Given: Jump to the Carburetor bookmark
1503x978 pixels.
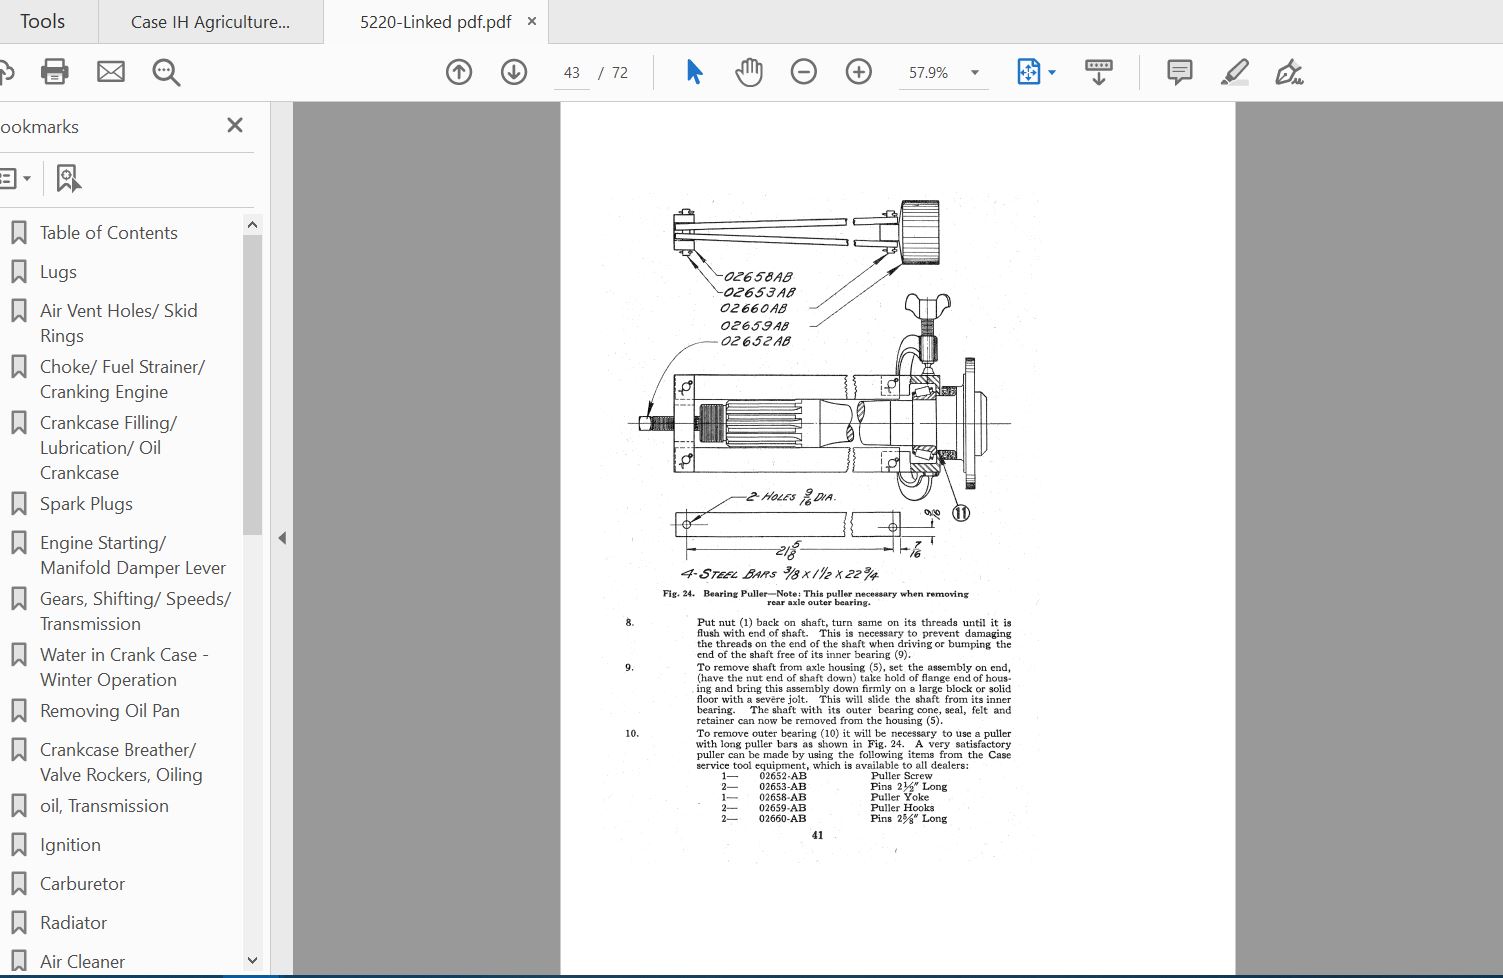Looking at the screenshot, I should (80, 883).
